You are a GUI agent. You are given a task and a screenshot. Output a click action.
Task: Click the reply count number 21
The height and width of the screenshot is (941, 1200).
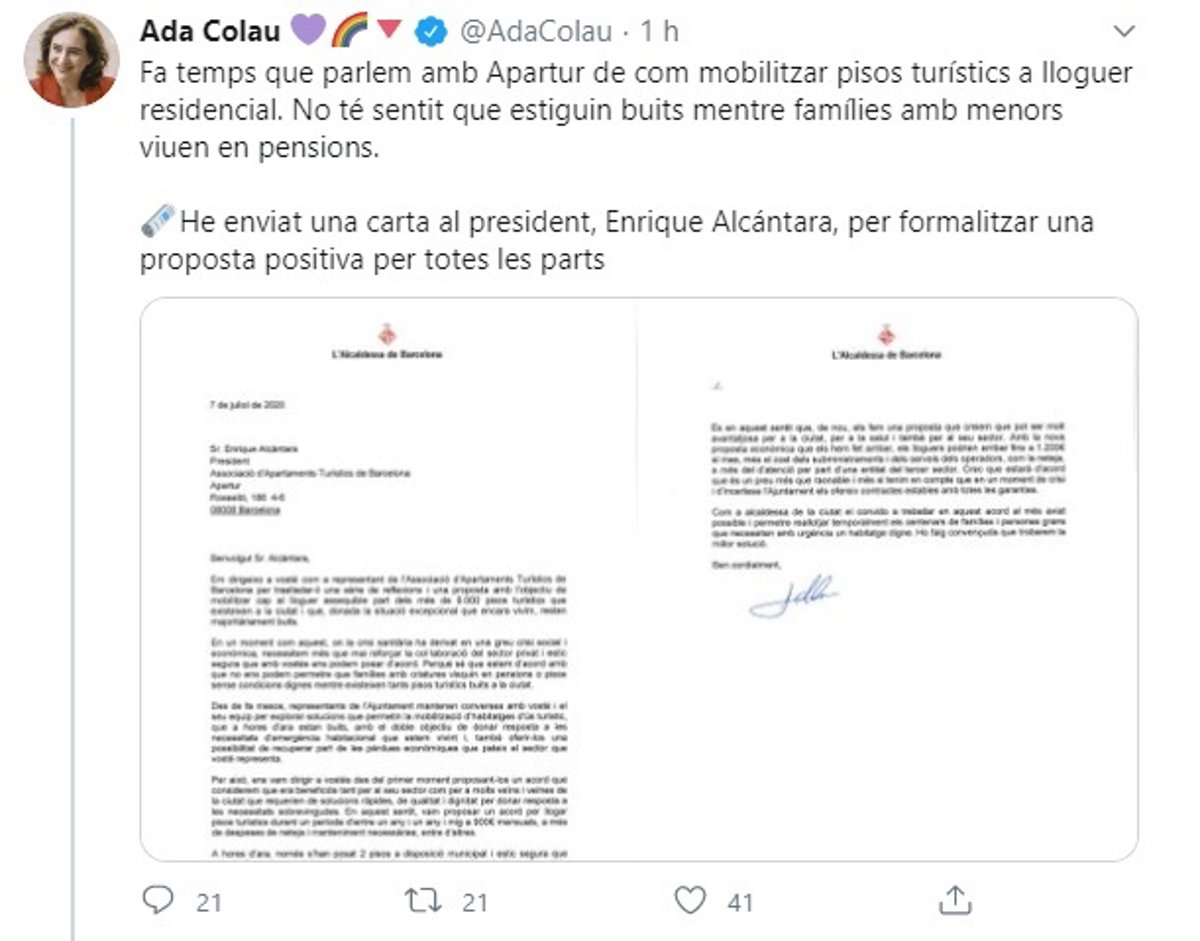(208, 902)
